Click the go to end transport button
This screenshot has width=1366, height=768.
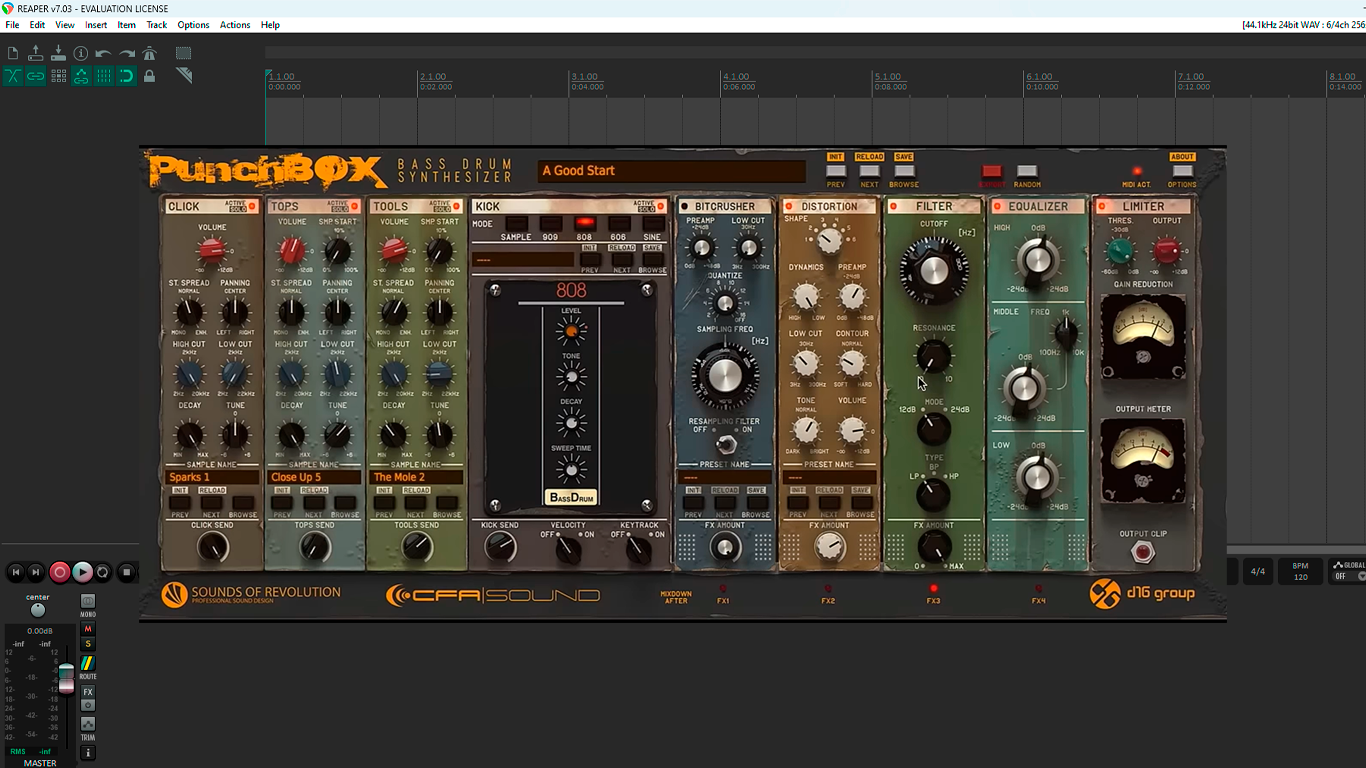pos(36,572)
